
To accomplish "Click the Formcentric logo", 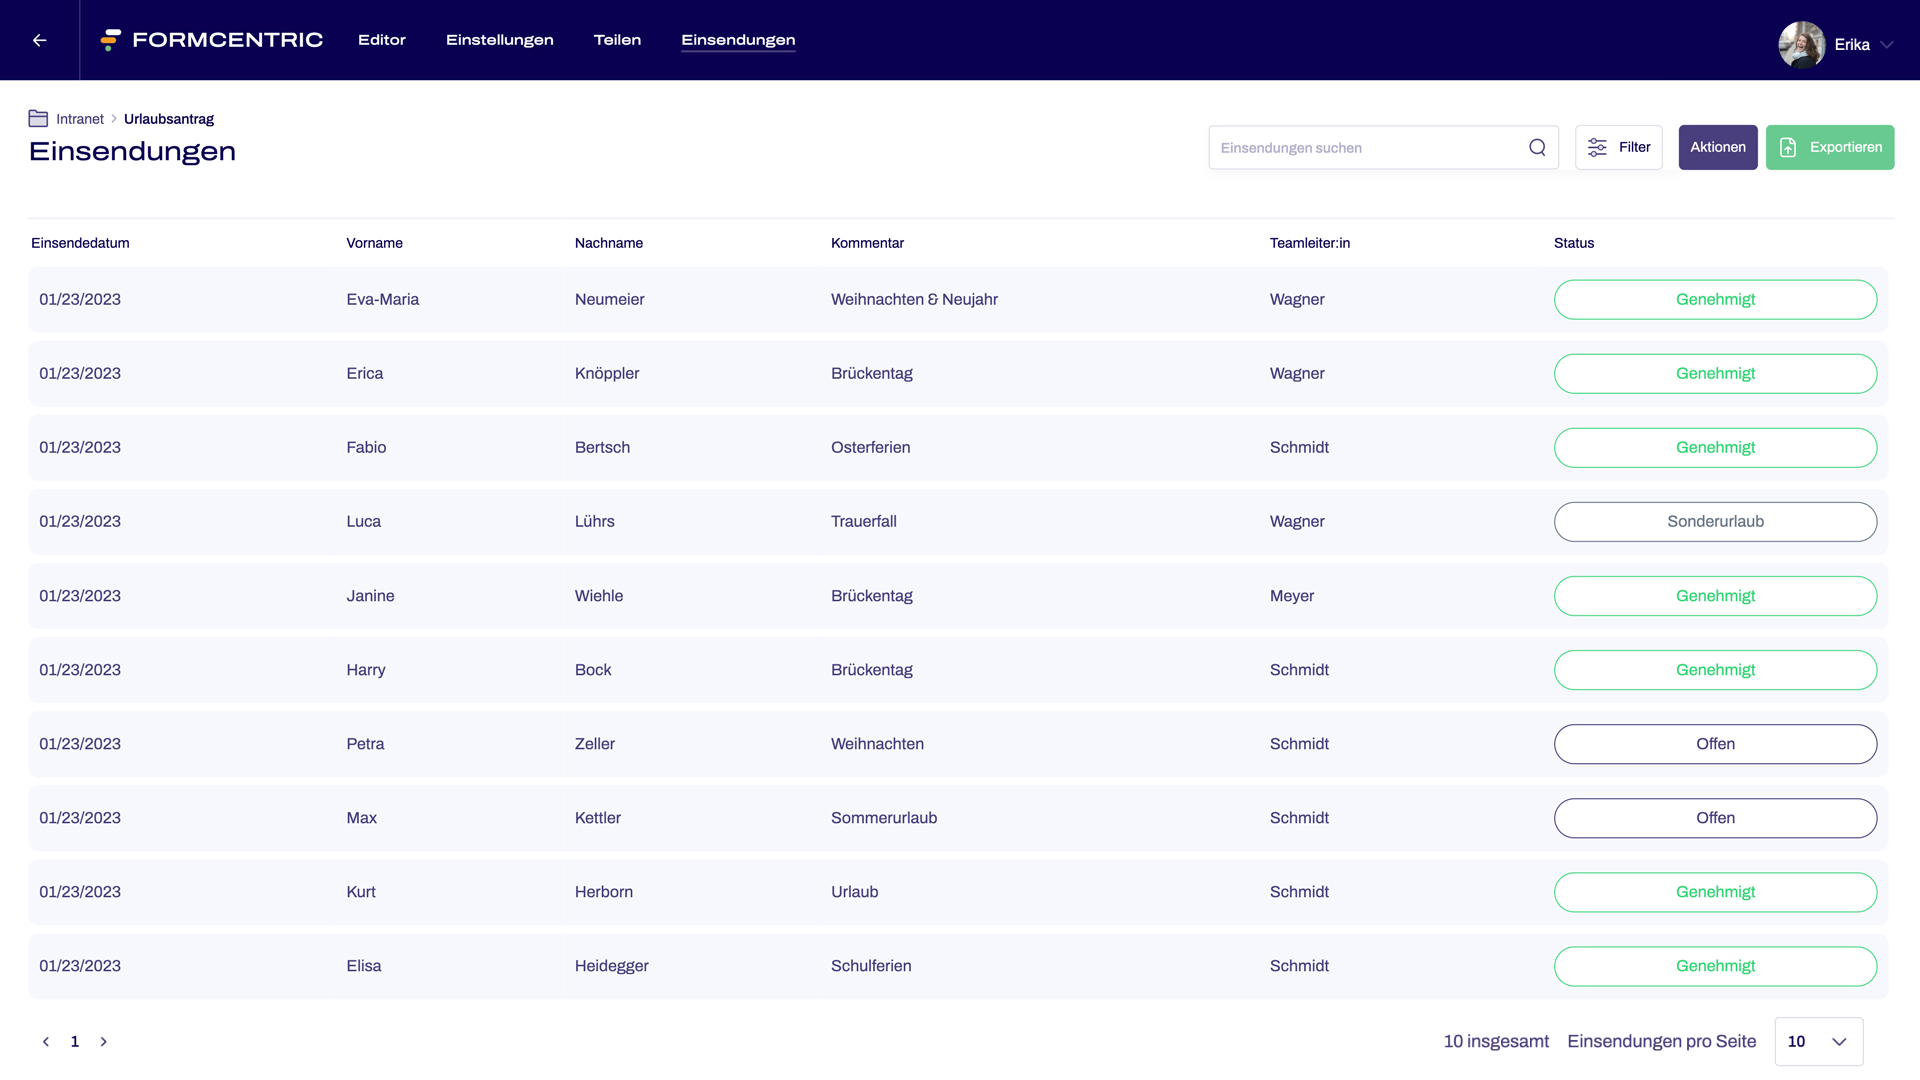I will point(212,40).
